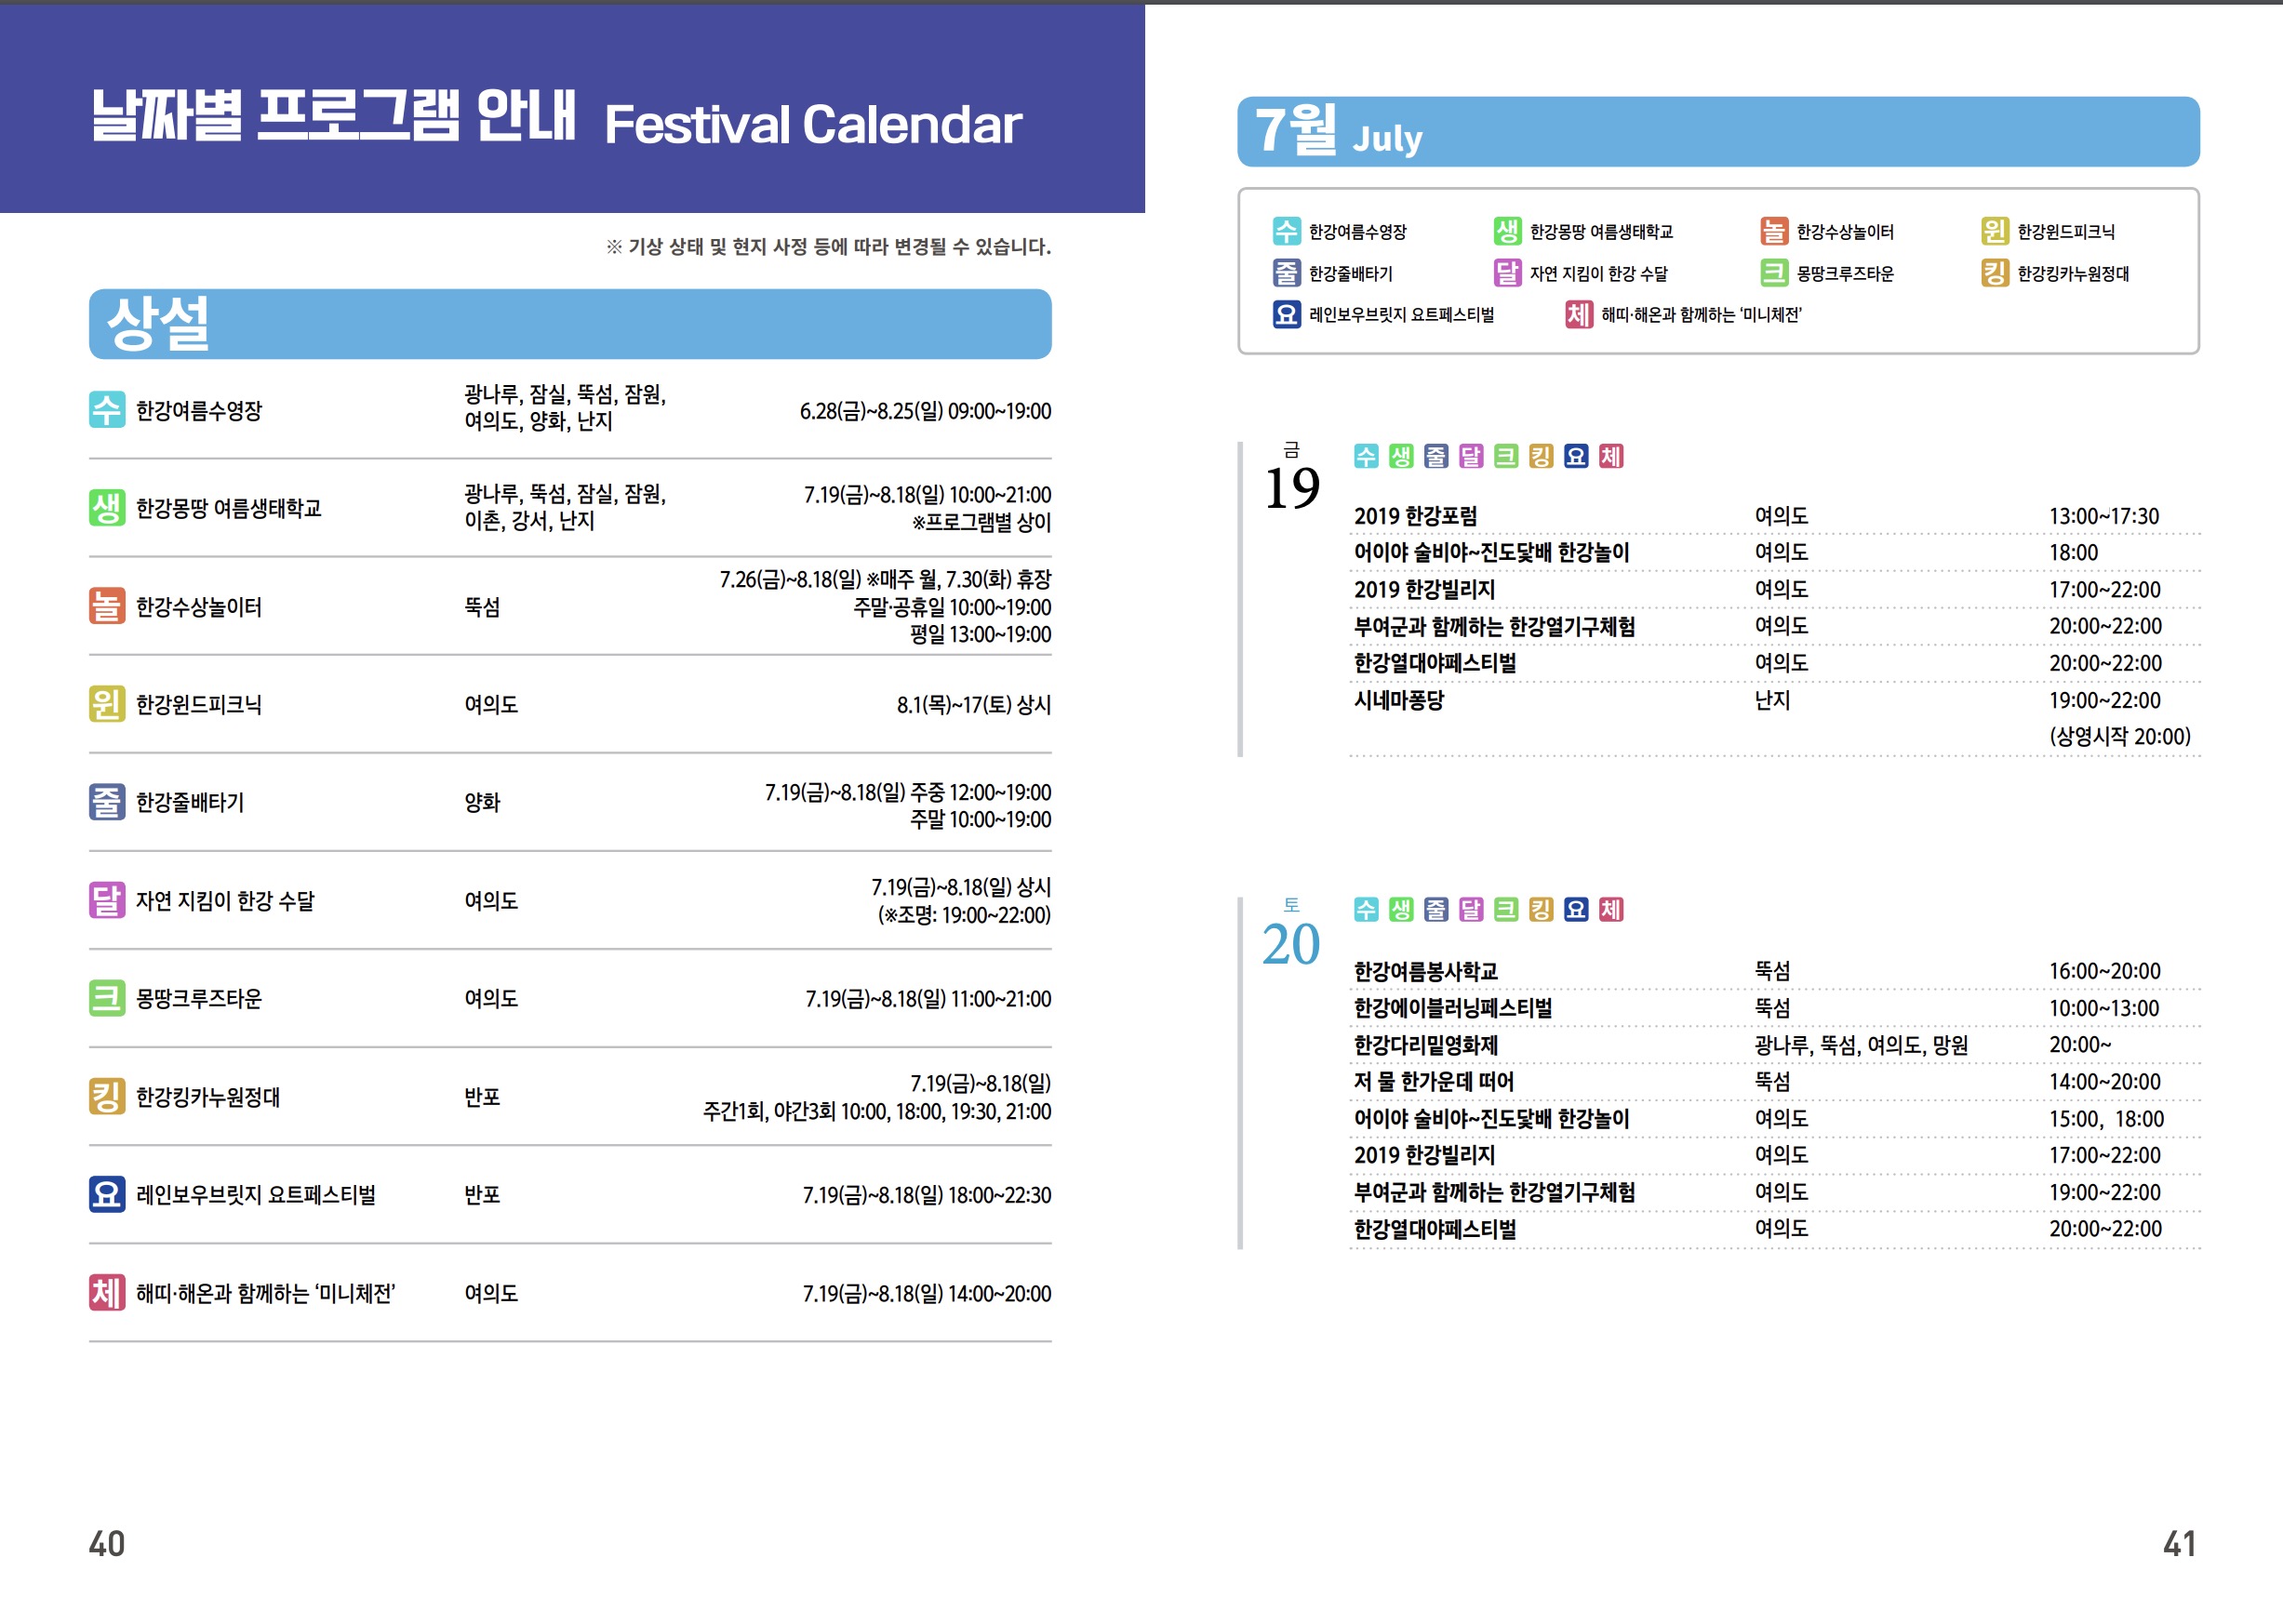Click the 수 icon in the Friday 19 icon row

point(1366,456)
